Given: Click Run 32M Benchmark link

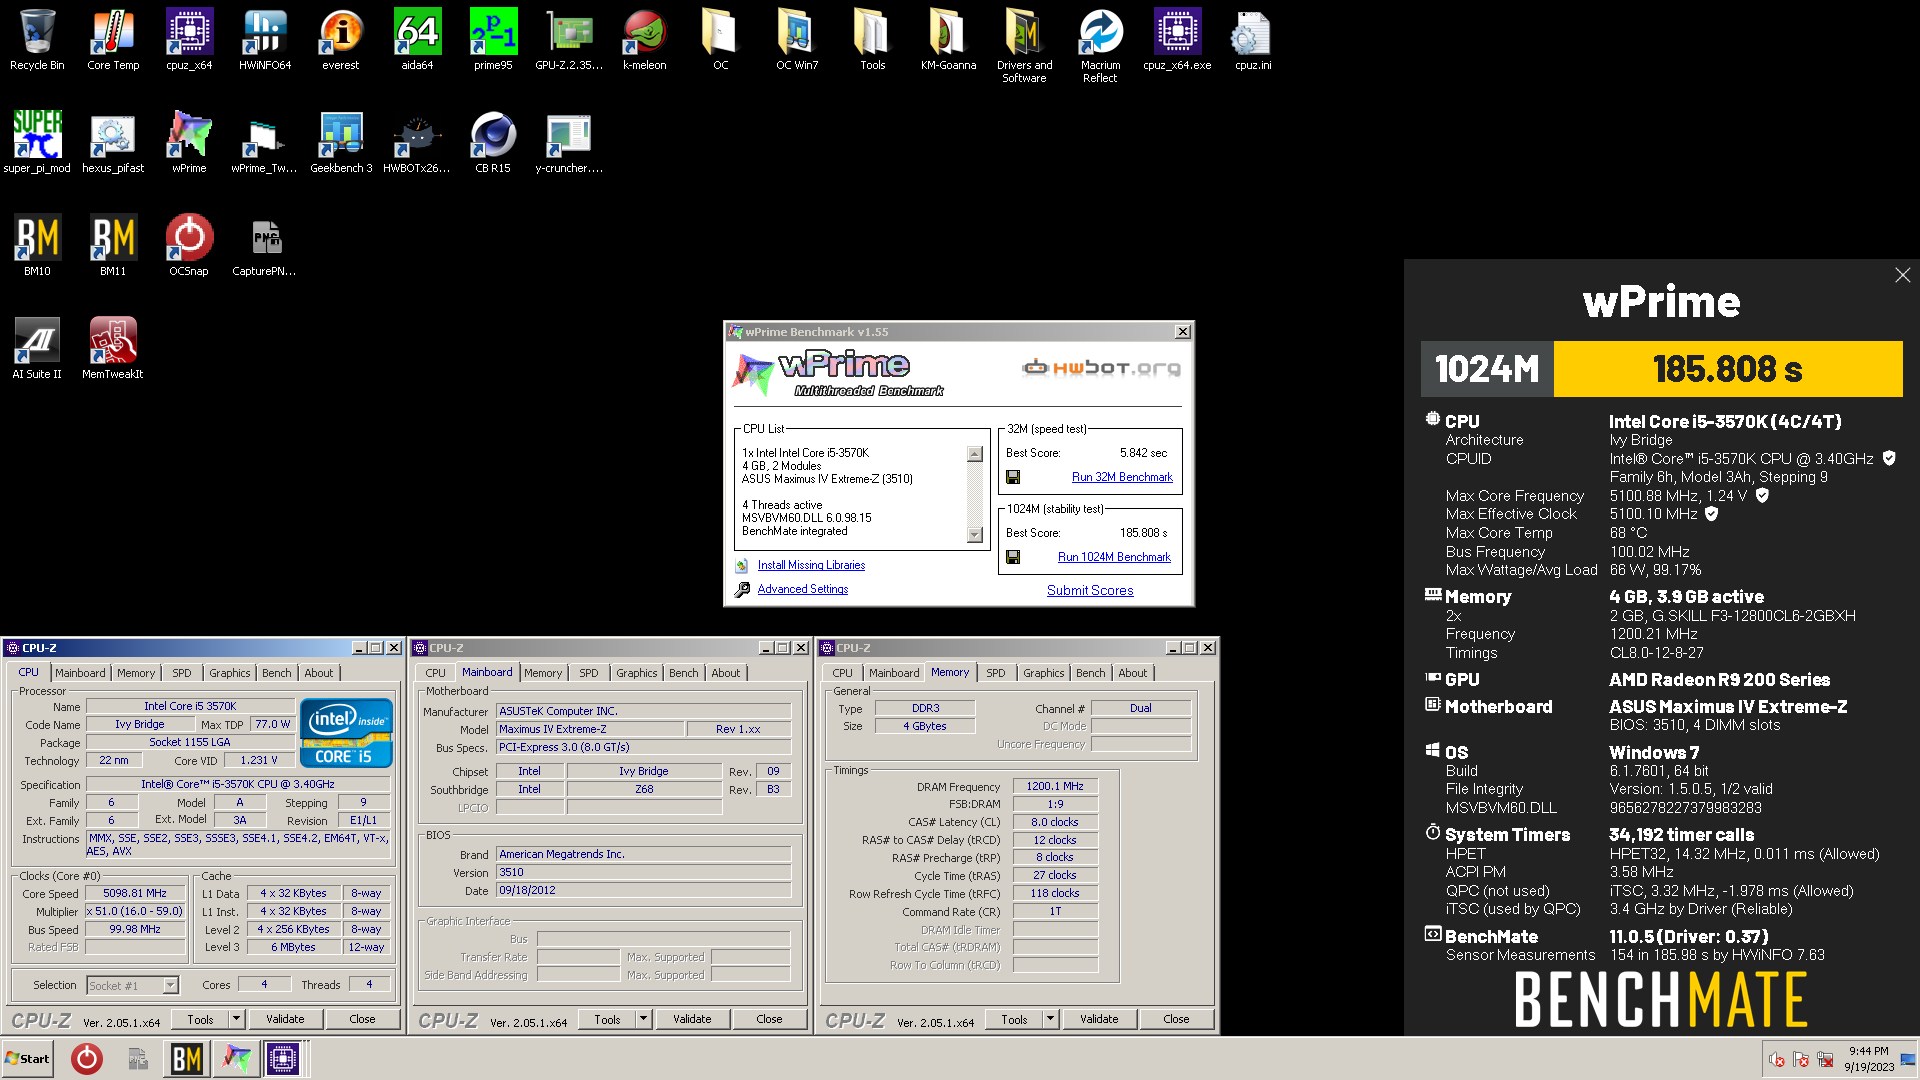Looking at the screenshot, I should tap(1122, 477).
